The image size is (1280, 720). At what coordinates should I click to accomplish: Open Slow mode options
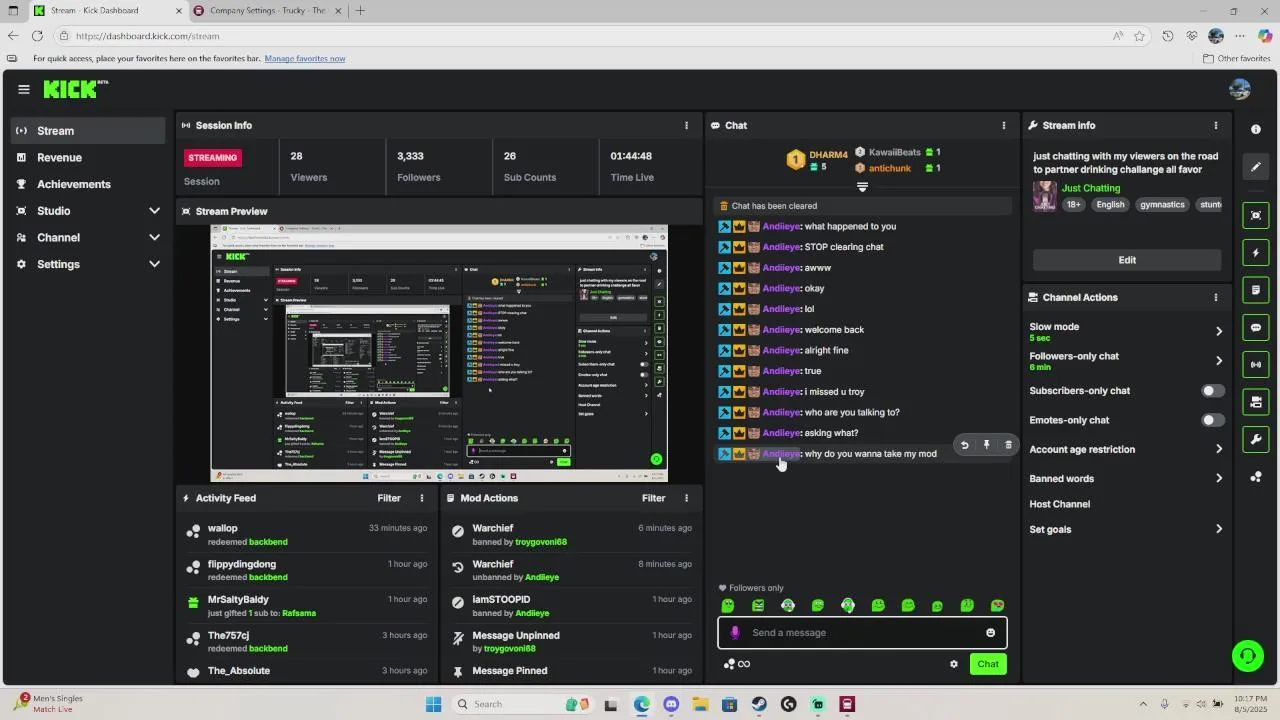click(x=1126, y=331)
